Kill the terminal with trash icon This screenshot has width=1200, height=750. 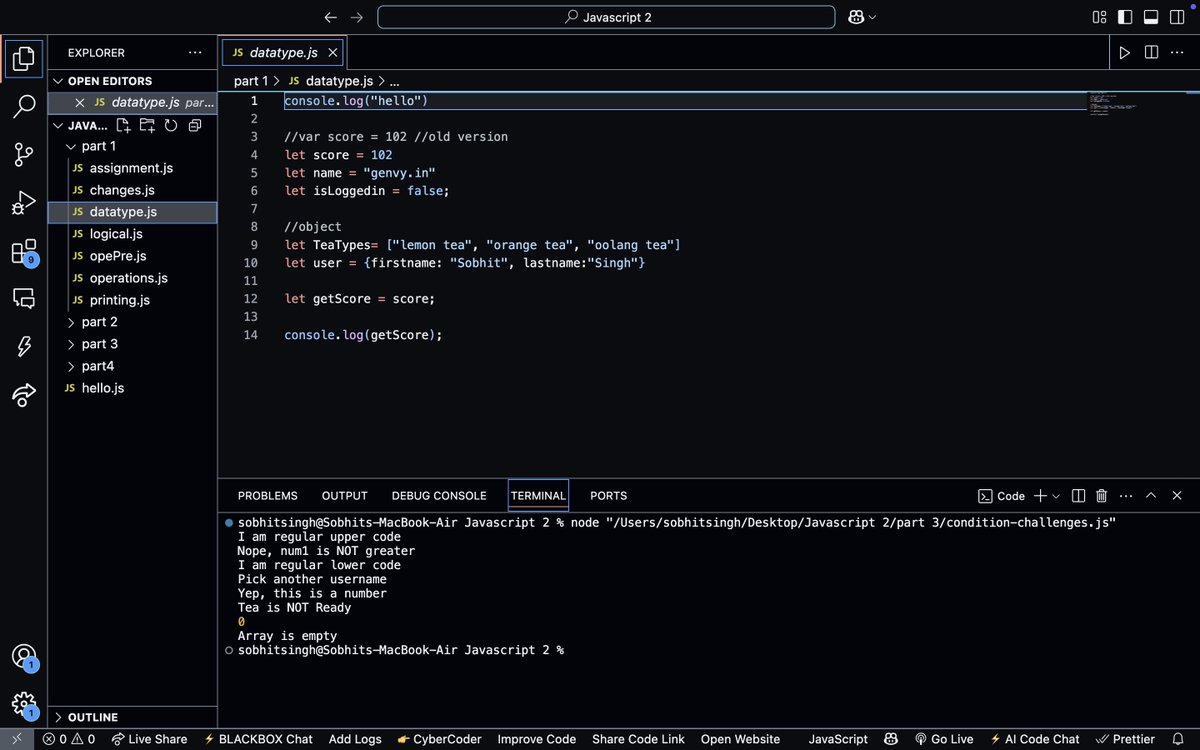[1101, 495]
